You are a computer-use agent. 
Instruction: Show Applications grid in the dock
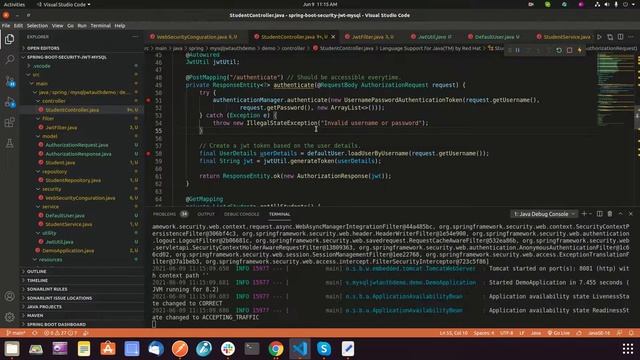click(628, 349)
